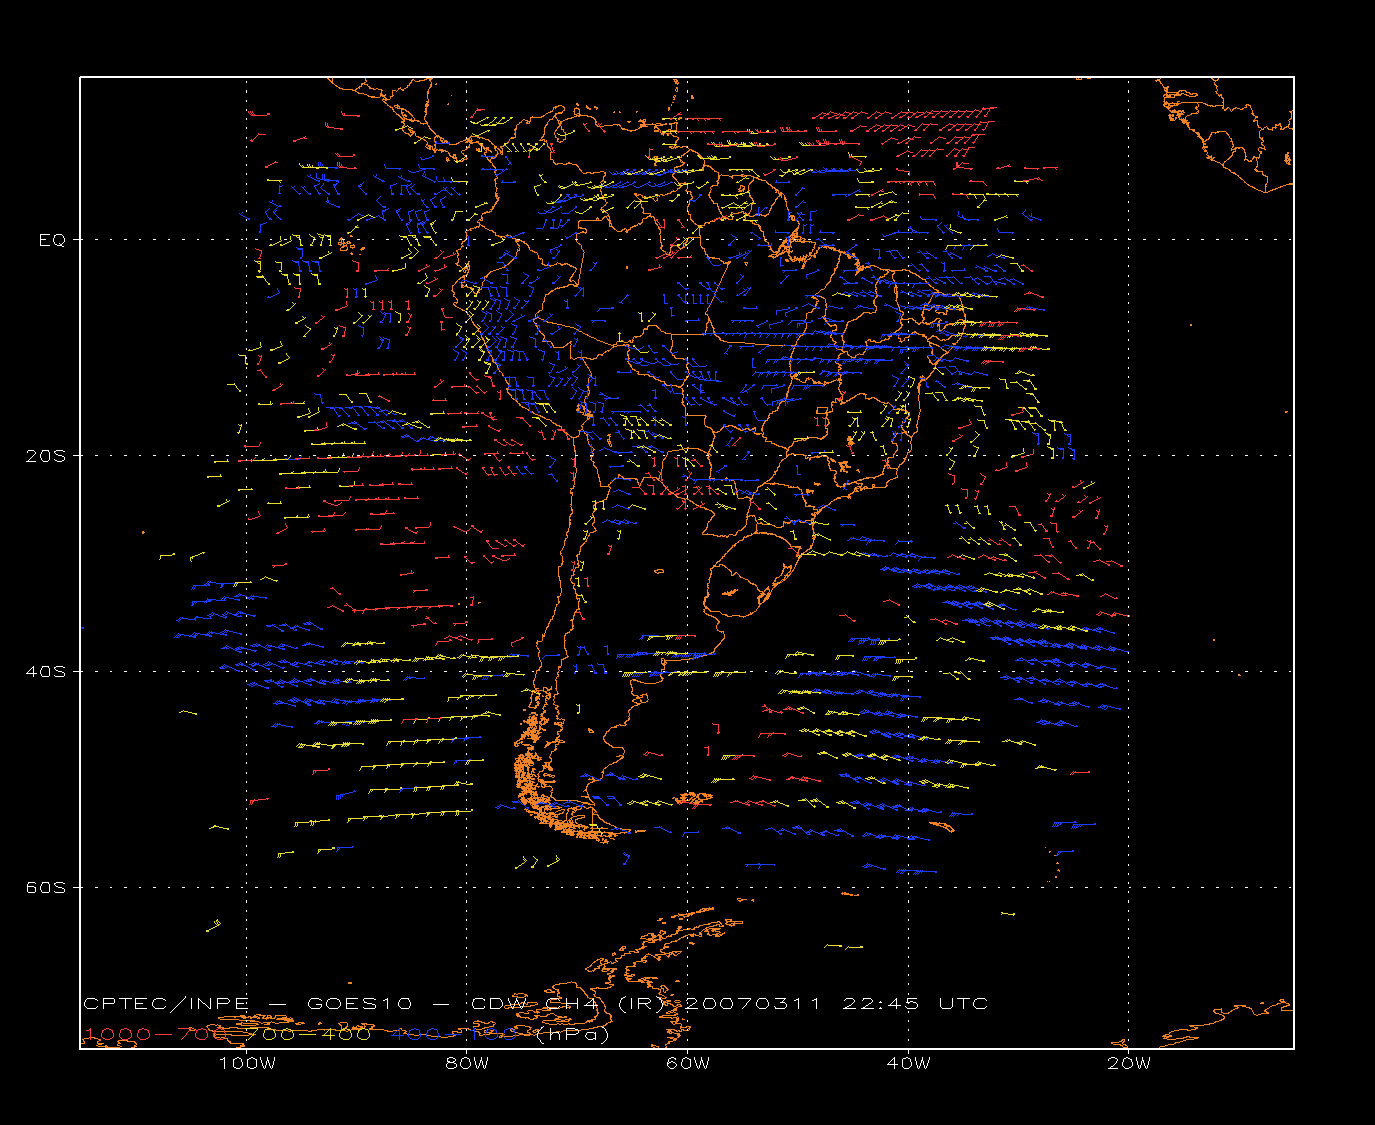Image resolution: width=1375 pixels, height=1125 pixels.
Task: Click the (hPa) unit label
Action: click(x=573, y=1034)
